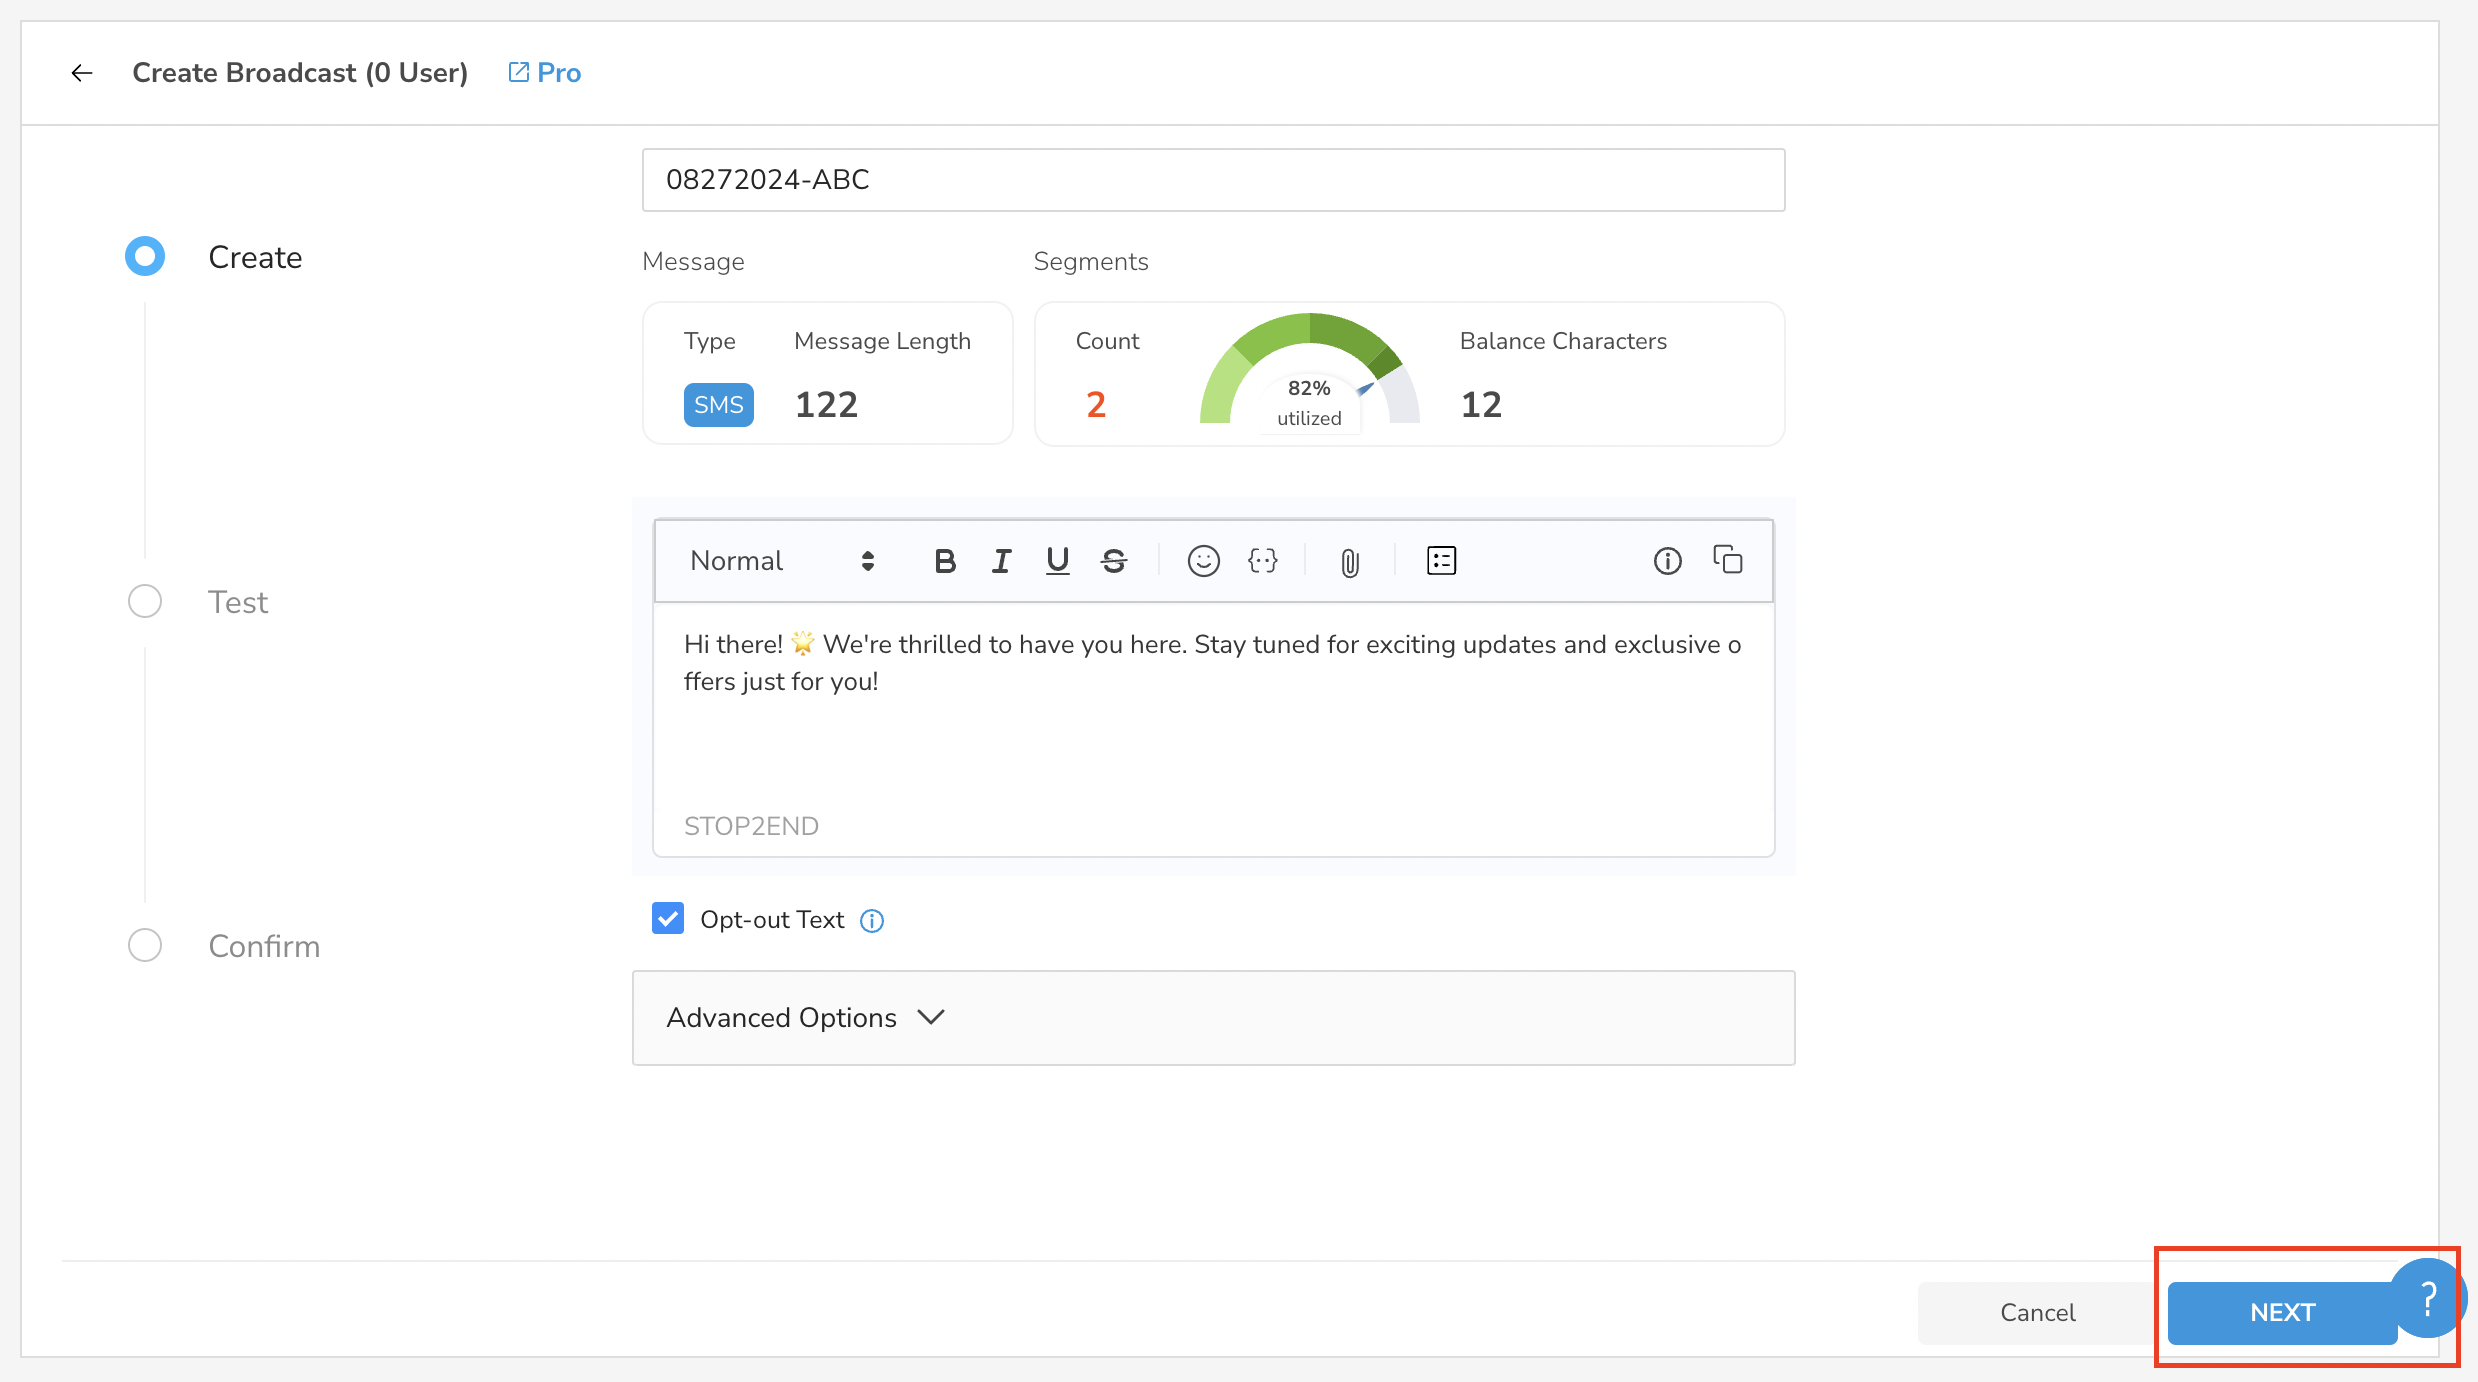This screenshot has height=1382, width=2478.
Task: Apply strikethrough formatting
Action: [1114, 561]
